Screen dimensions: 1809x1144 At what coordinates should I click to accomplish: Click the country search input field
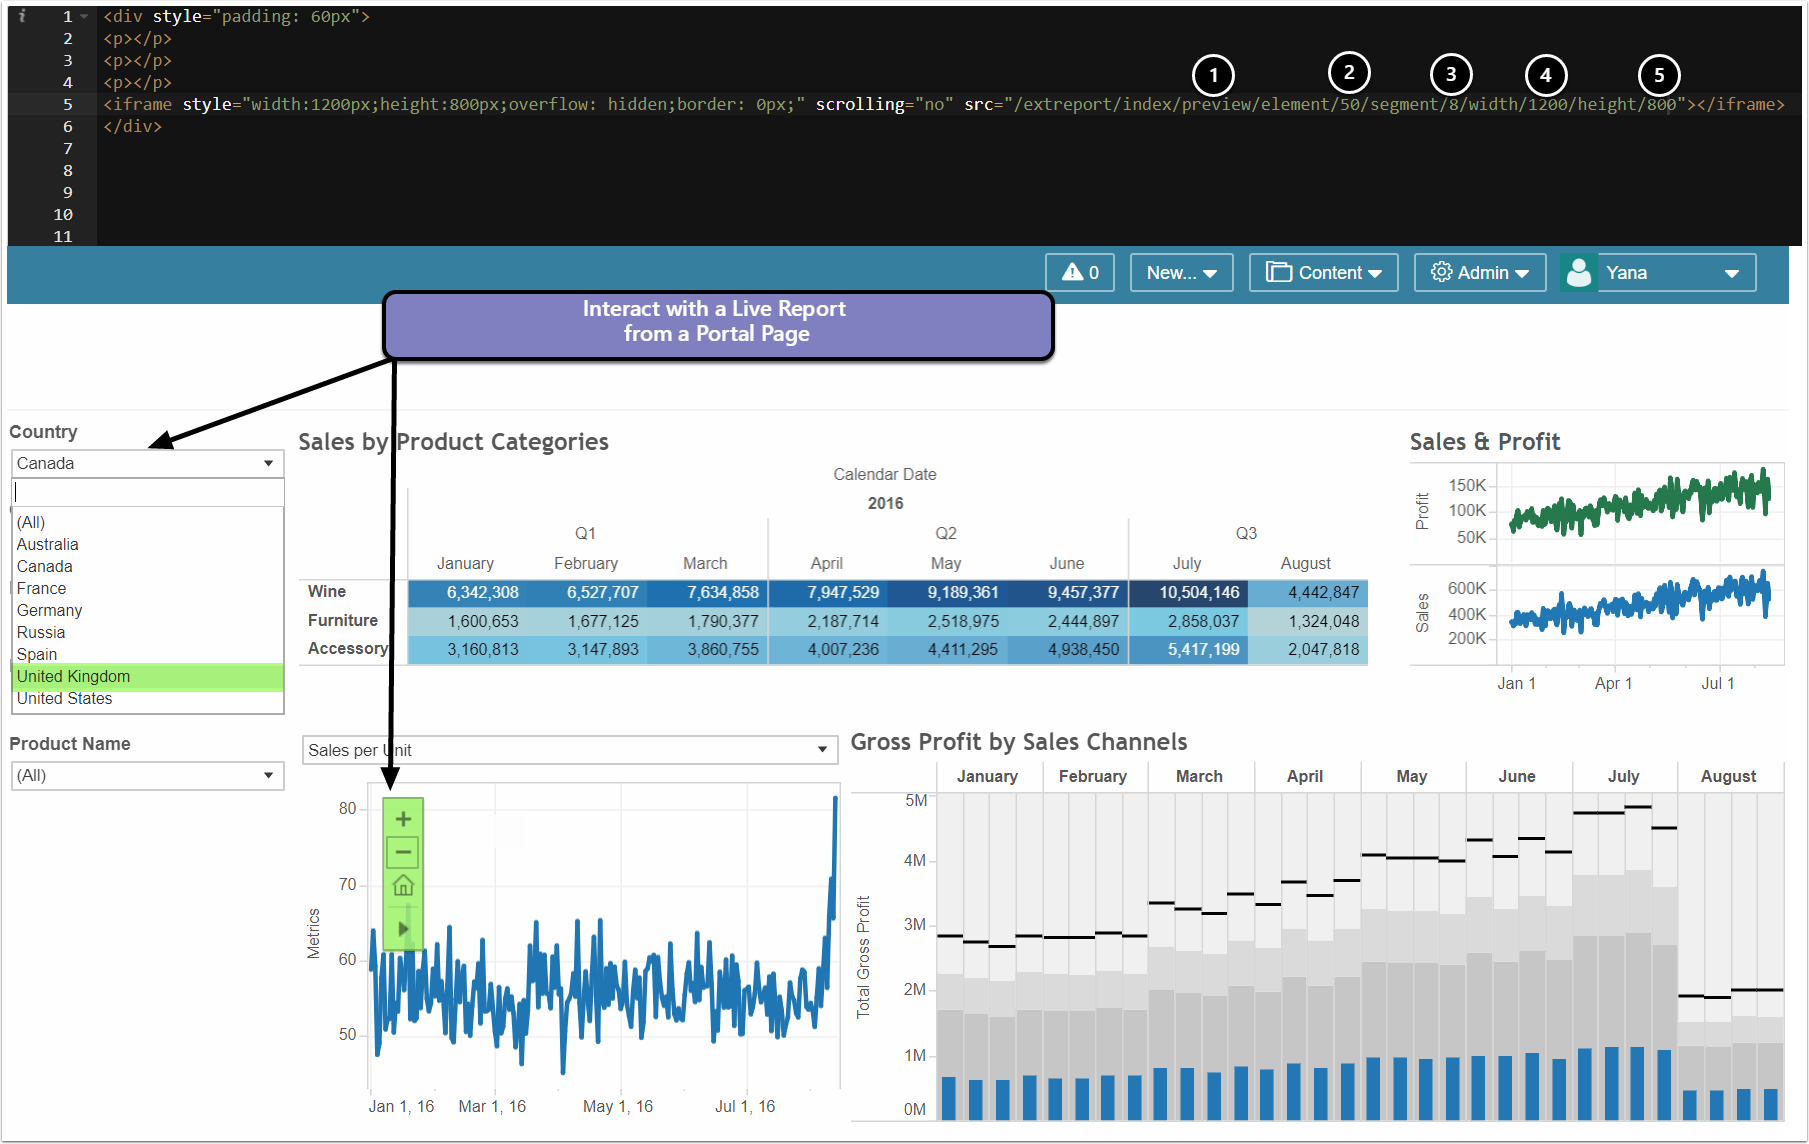point(147,493)
